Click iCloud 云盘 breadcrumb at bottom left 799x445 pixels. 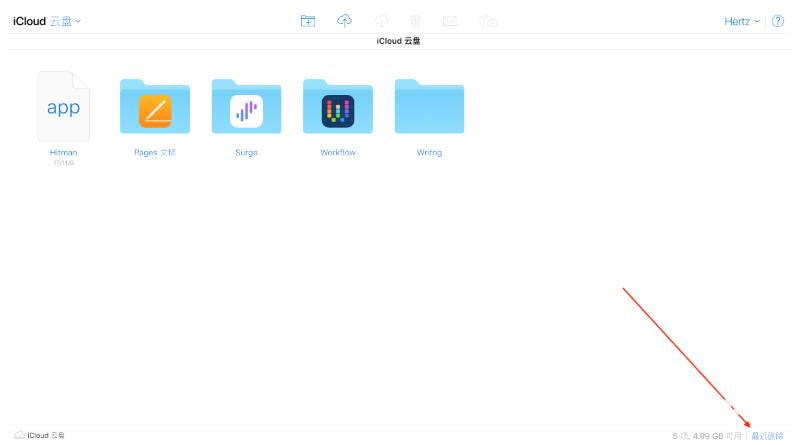(40, 435)
